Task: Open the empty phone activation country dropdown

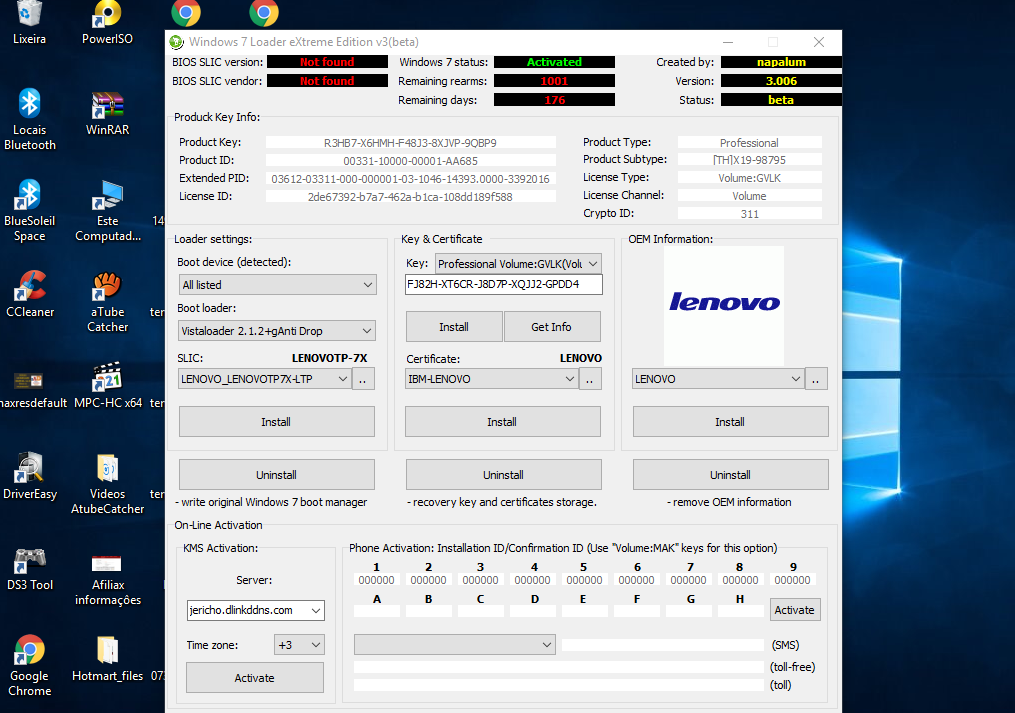Action: 454,644
